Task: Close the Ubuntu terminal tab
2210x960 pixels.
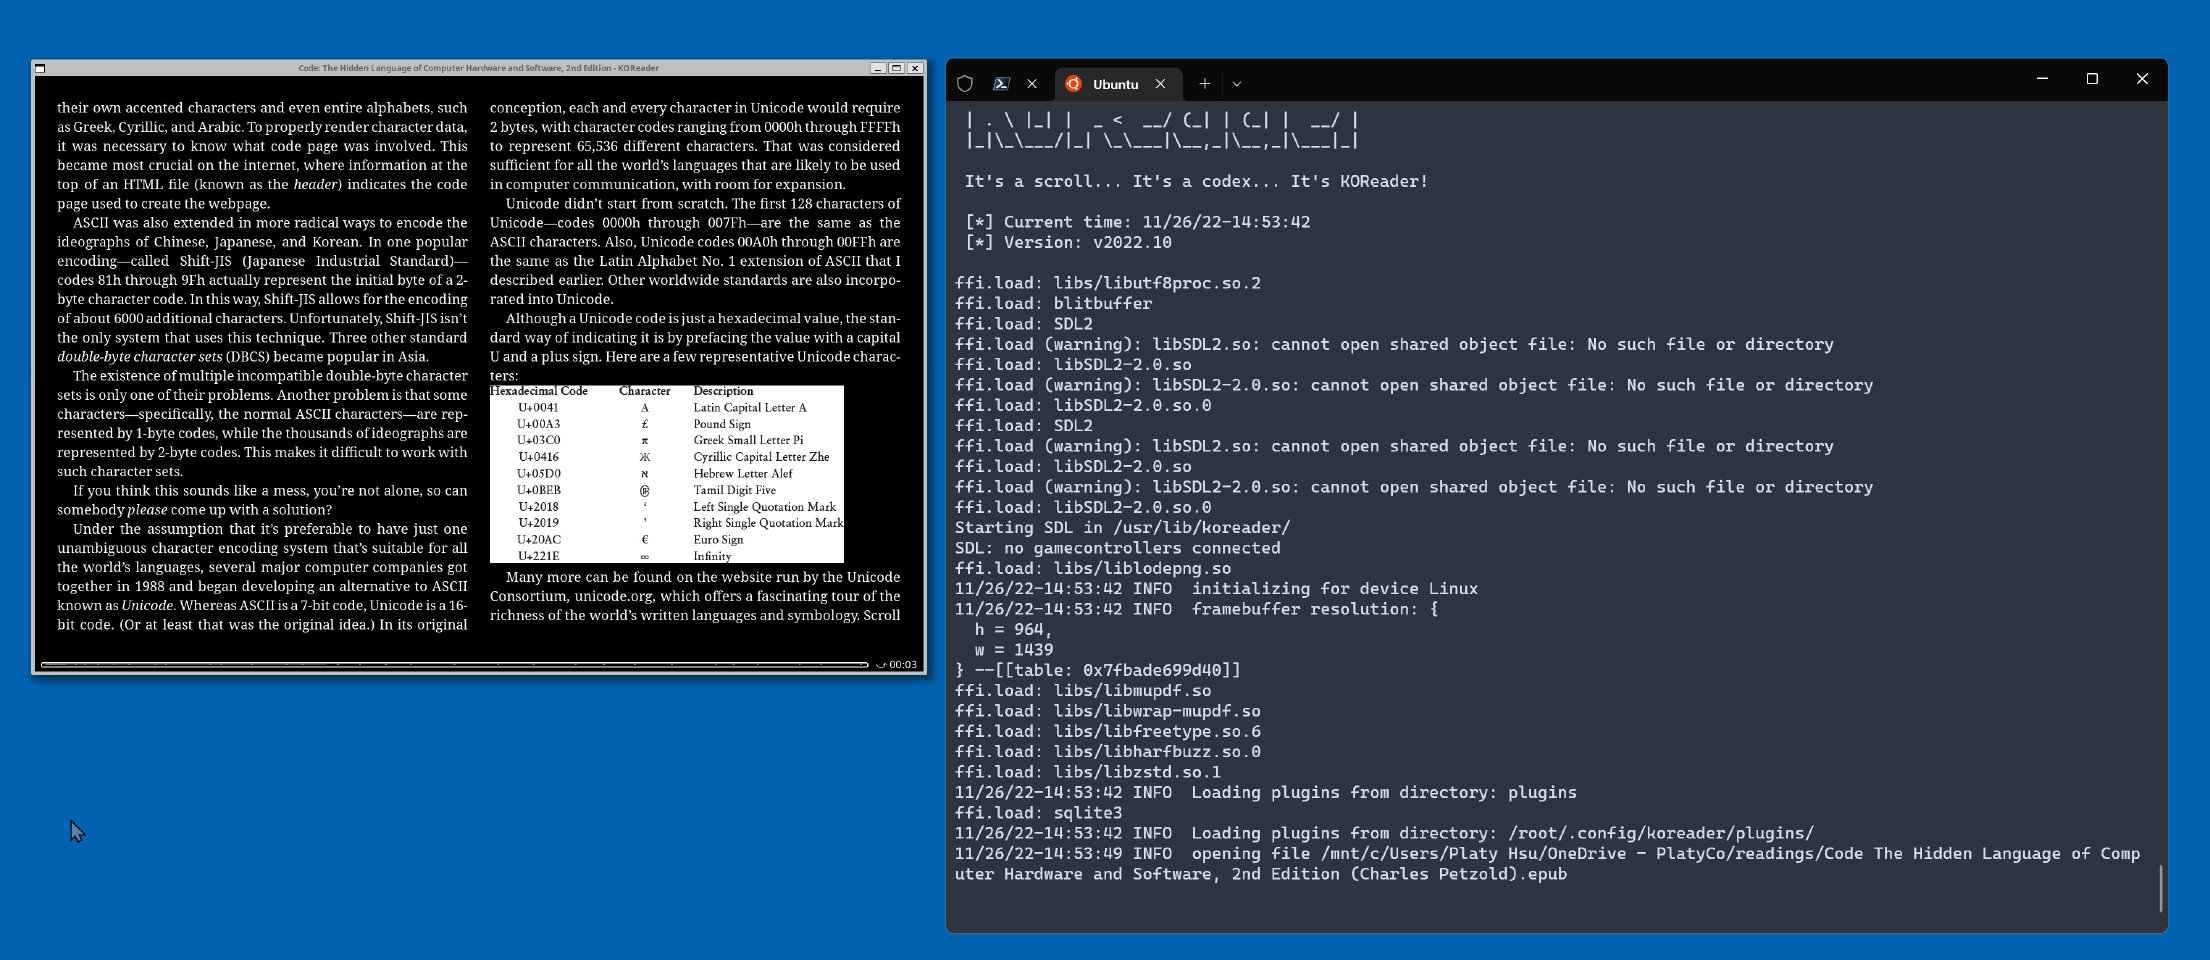Action: pos(1160,84)
